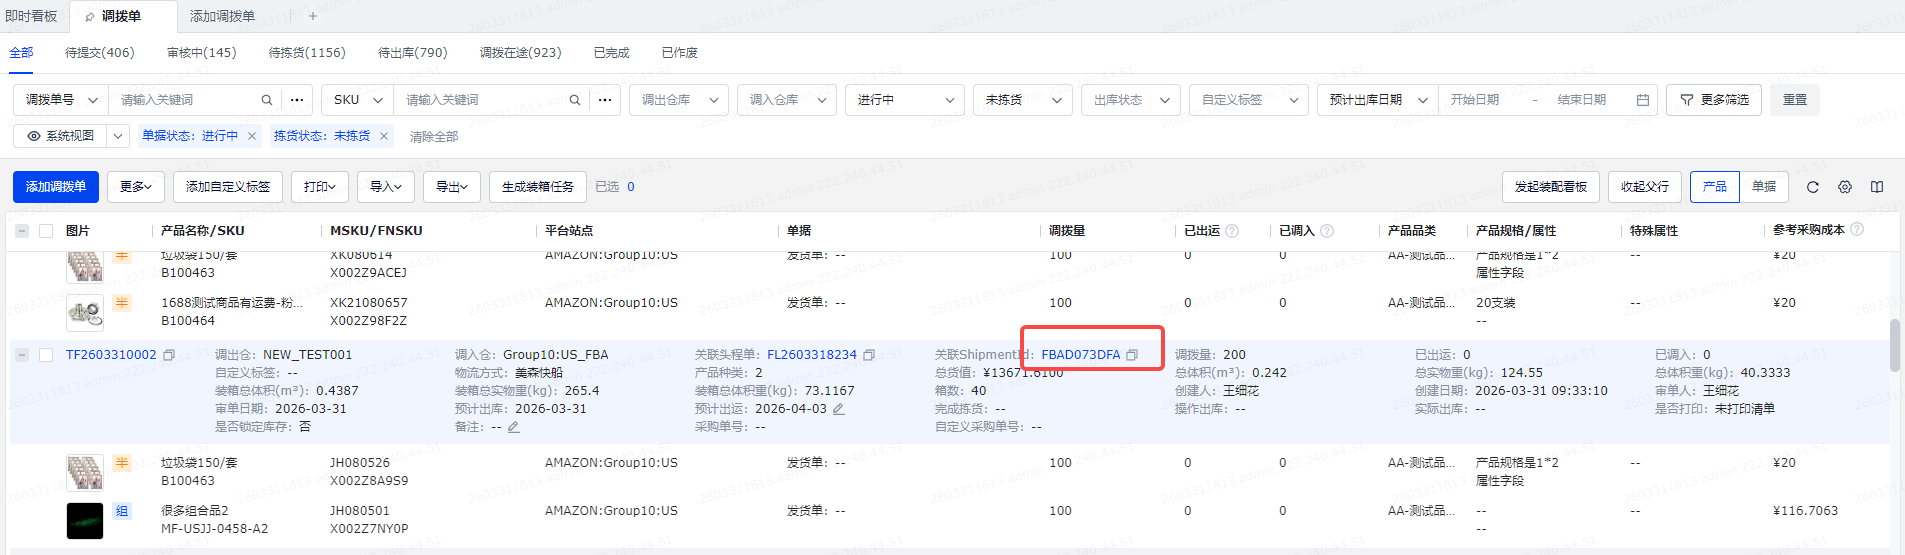Collapse the TF2603310002 order row
The height and width of the screenshot is (555, 1905).
(x=22, y=355)
